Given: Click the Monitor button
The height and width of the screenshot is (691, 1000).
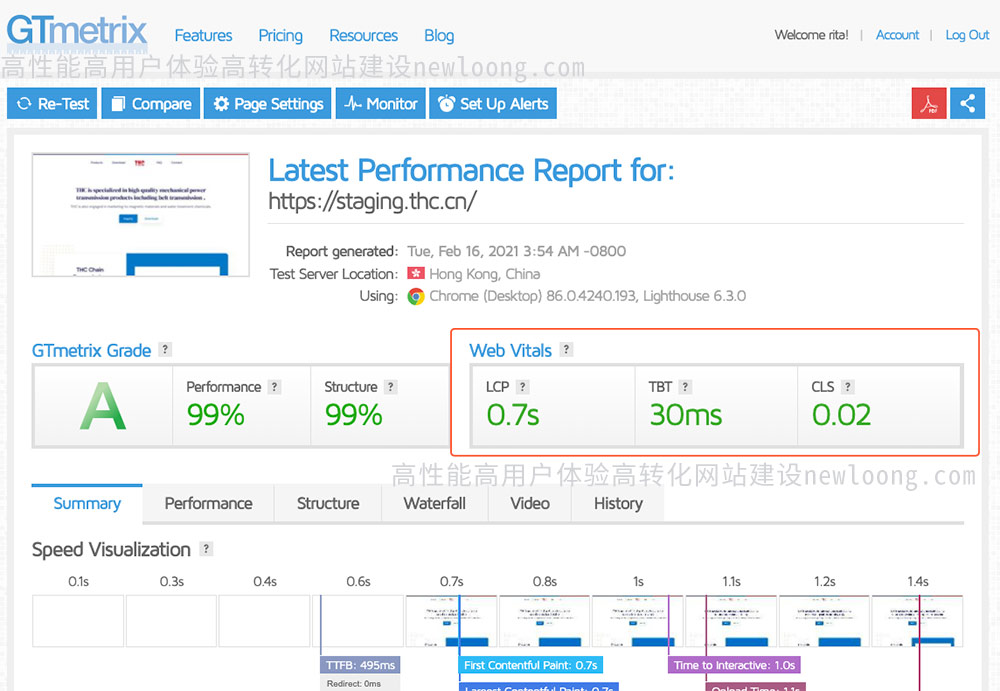Looking at the screenshot, I should [x=380, y=104].
